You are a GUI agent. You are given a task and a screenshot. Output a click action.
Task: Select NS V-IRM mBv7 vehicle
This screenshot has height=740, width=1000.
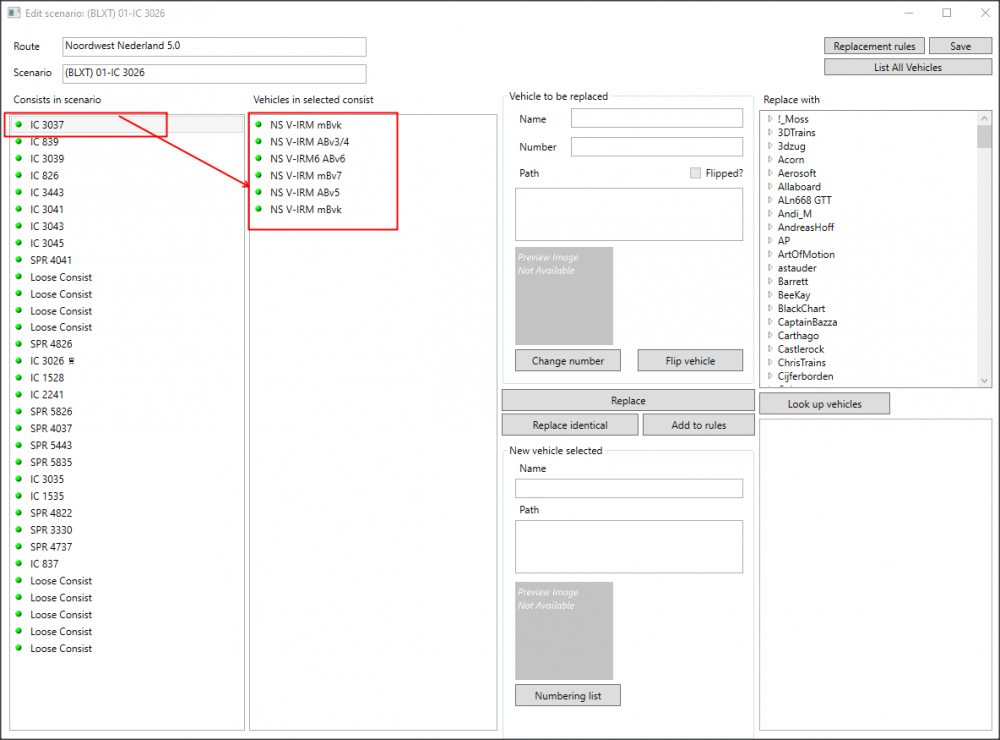tap(305, 175)
